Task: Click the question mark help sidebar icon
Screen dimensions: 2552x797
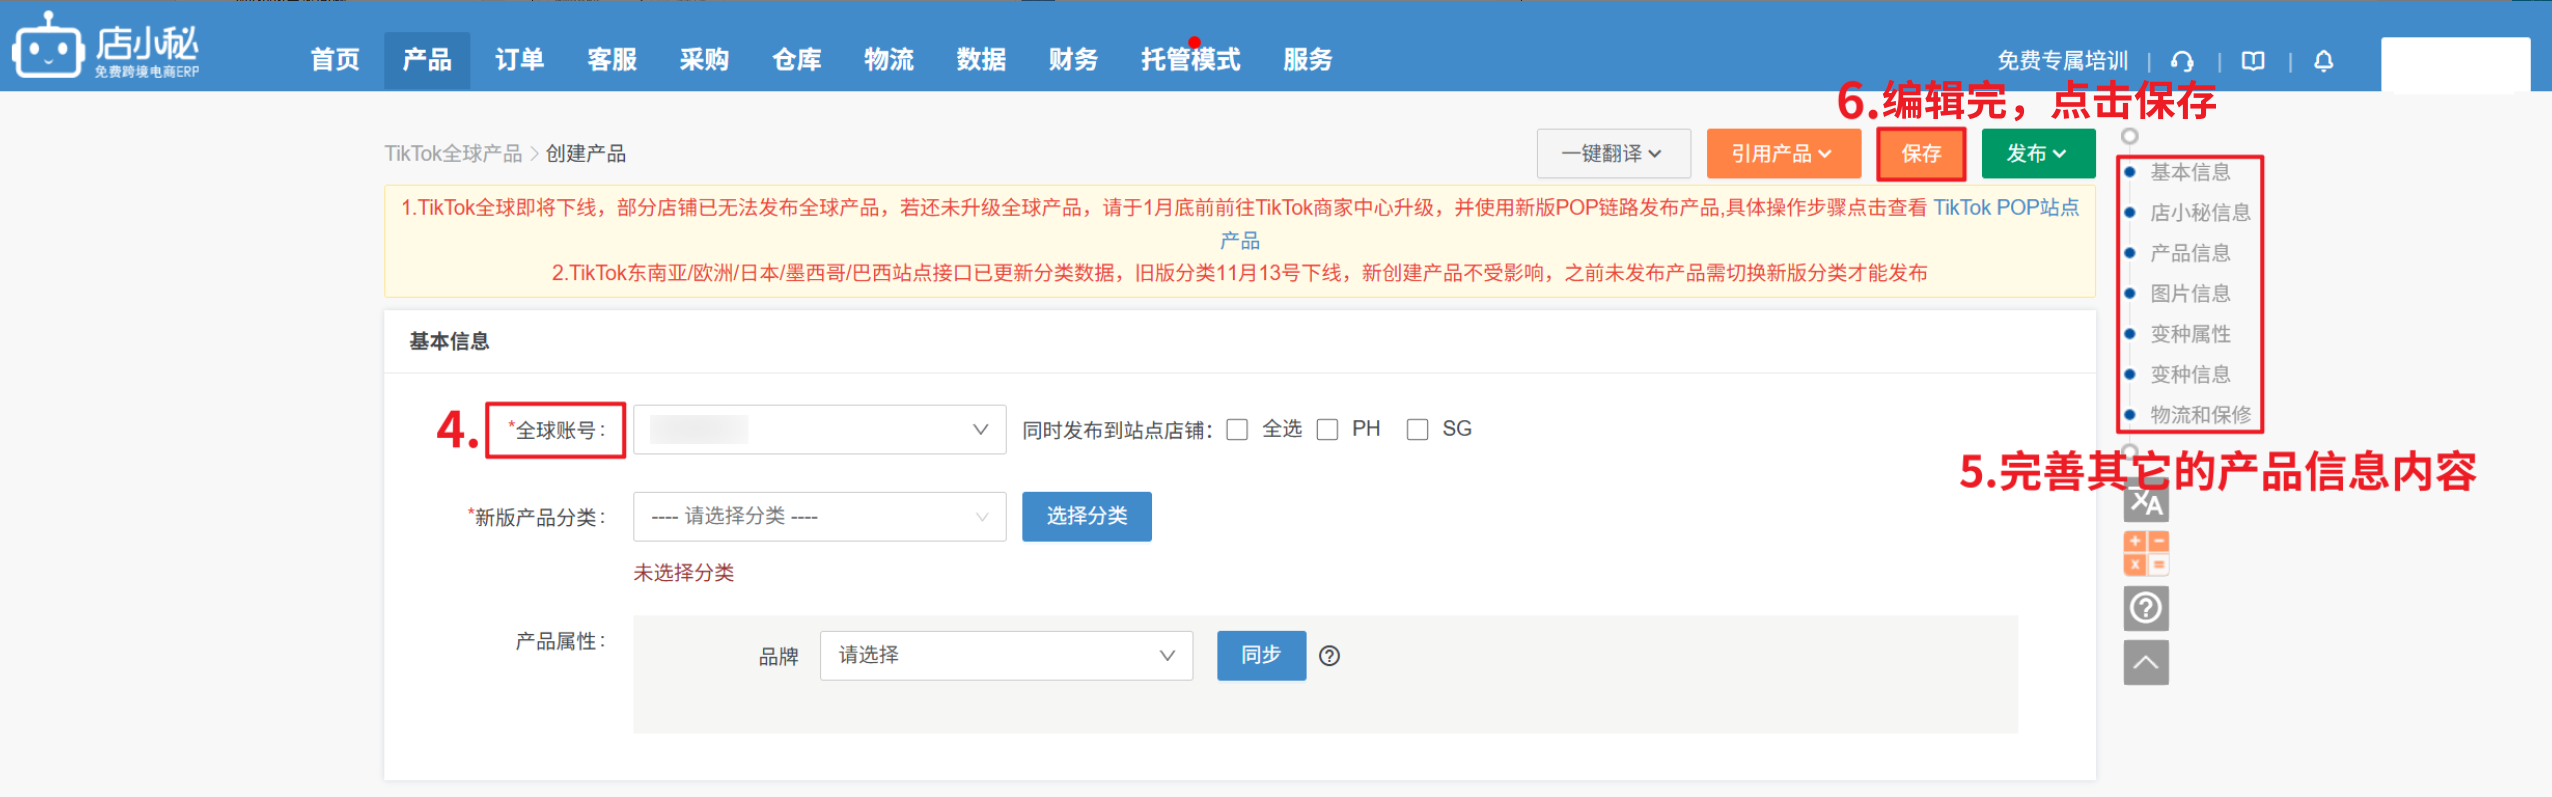Action: (x=2145, y=608)
